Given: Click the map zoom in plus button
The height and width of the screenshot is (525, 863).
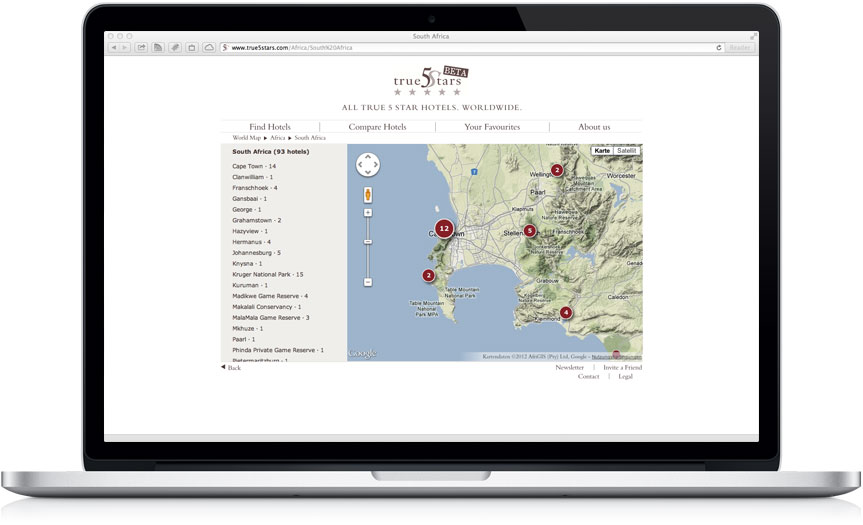Looking at the screenshot, I should [x=368, y=212].
